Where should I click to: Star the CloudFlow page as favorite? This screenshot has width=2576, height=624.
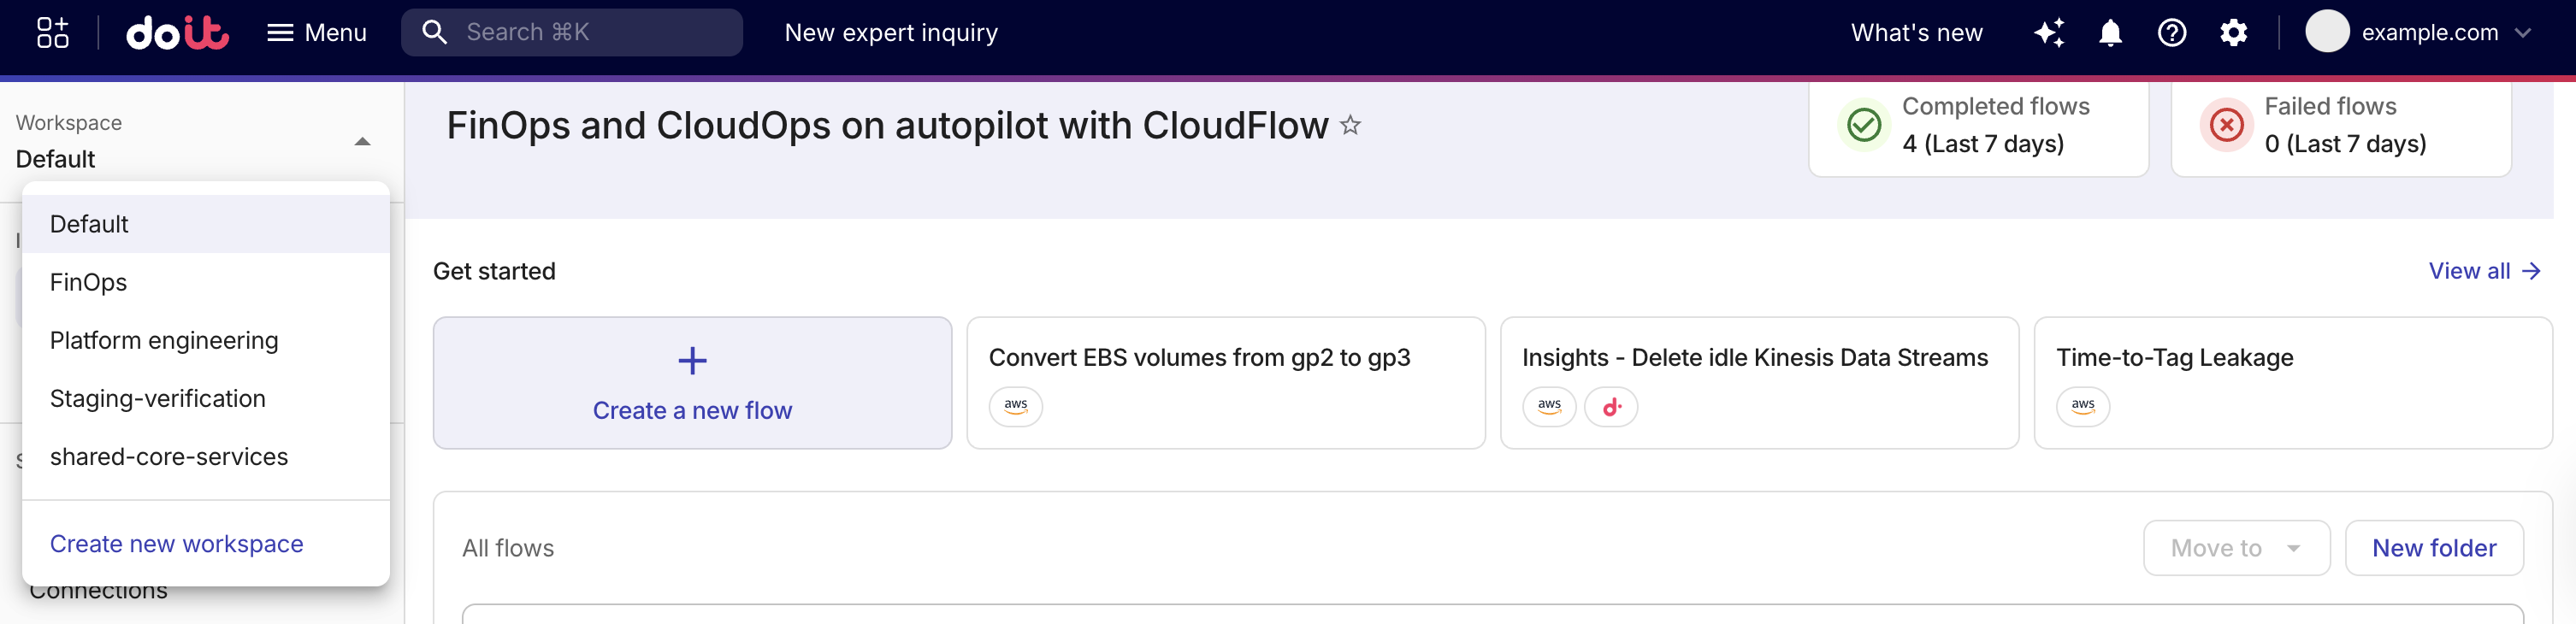click(x=1350, y=126)
